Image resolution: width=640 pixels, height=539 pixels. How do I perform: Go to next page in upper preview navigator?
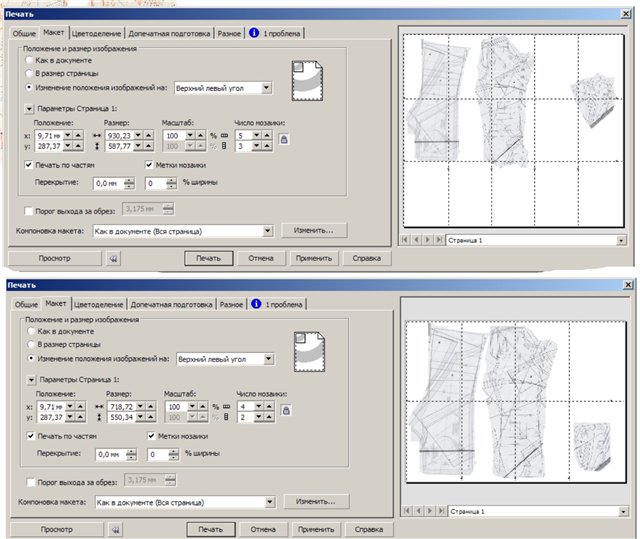pyautogui.click(x=430, y=240)
